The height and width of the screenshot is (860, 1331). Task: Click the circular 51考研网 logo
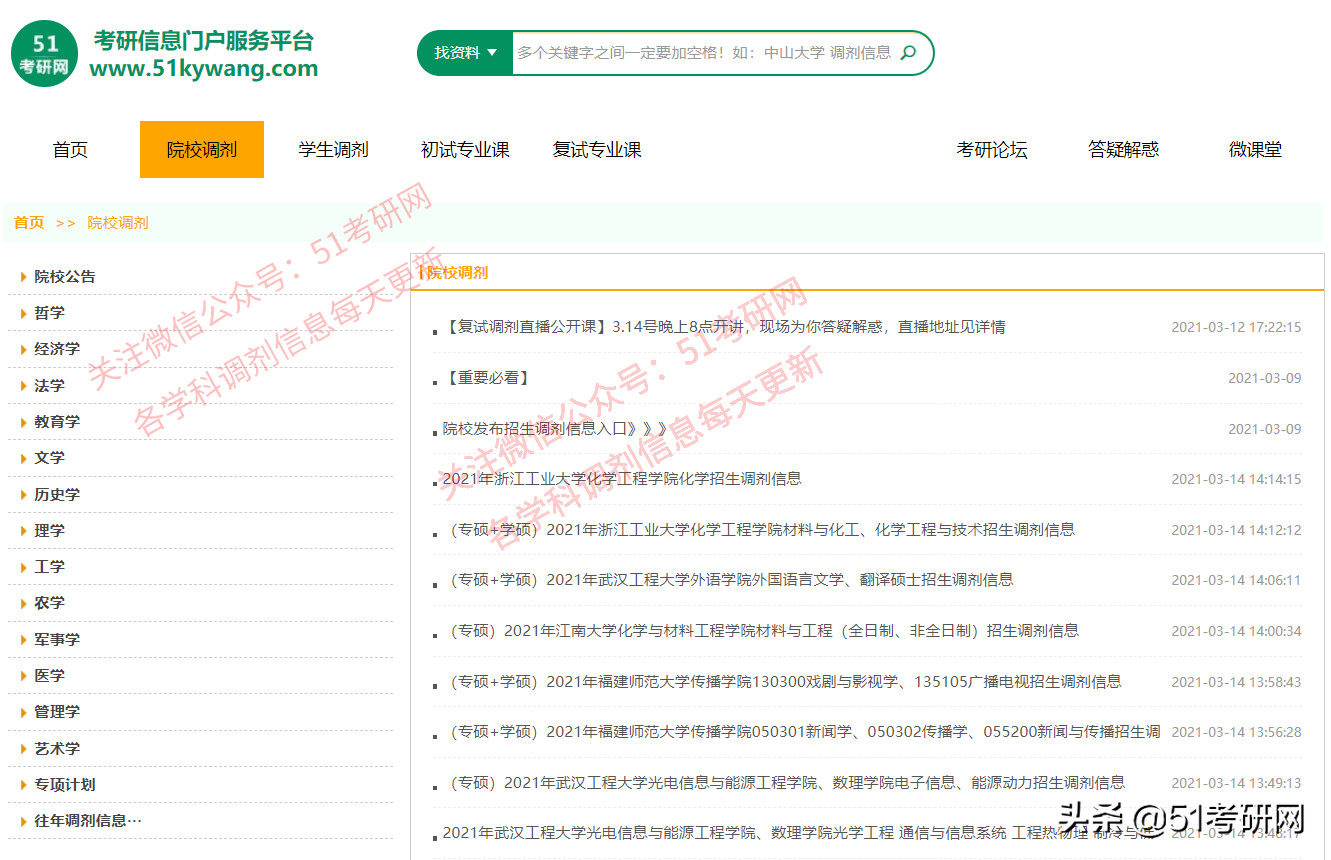pos(44,52)
